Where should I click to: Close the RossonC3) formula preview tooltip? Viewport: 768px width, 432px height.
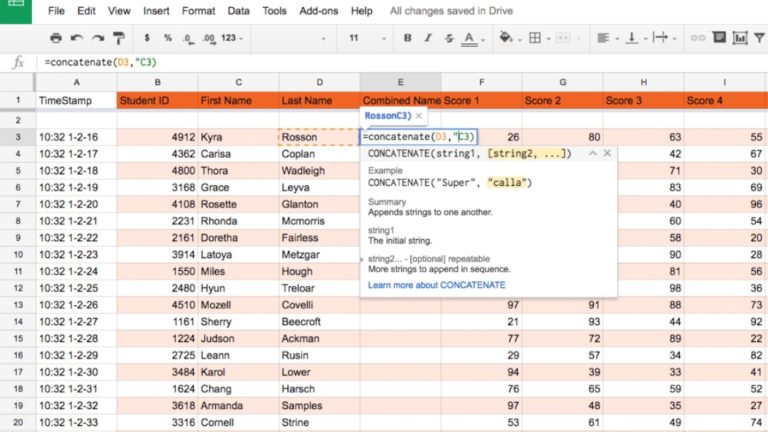(419, 117)
